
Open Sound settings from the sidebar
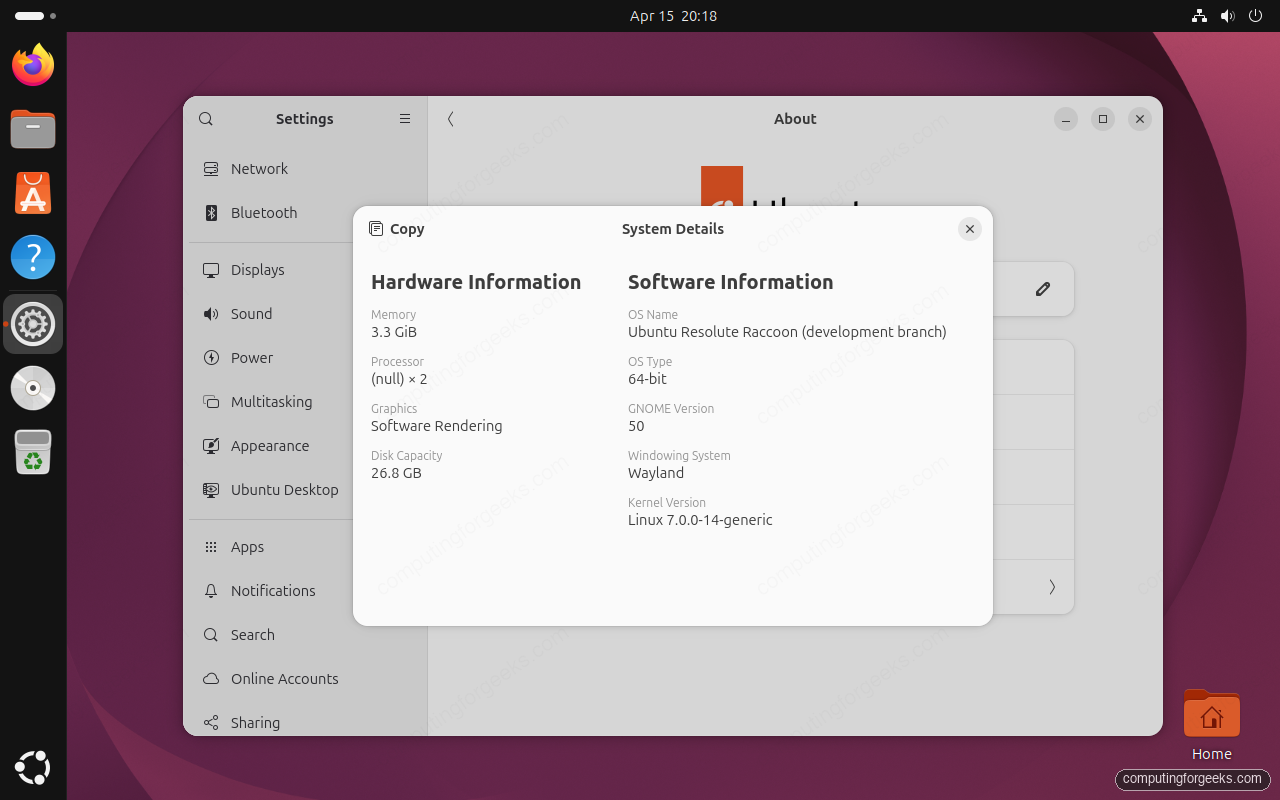(x=211, y=313)
